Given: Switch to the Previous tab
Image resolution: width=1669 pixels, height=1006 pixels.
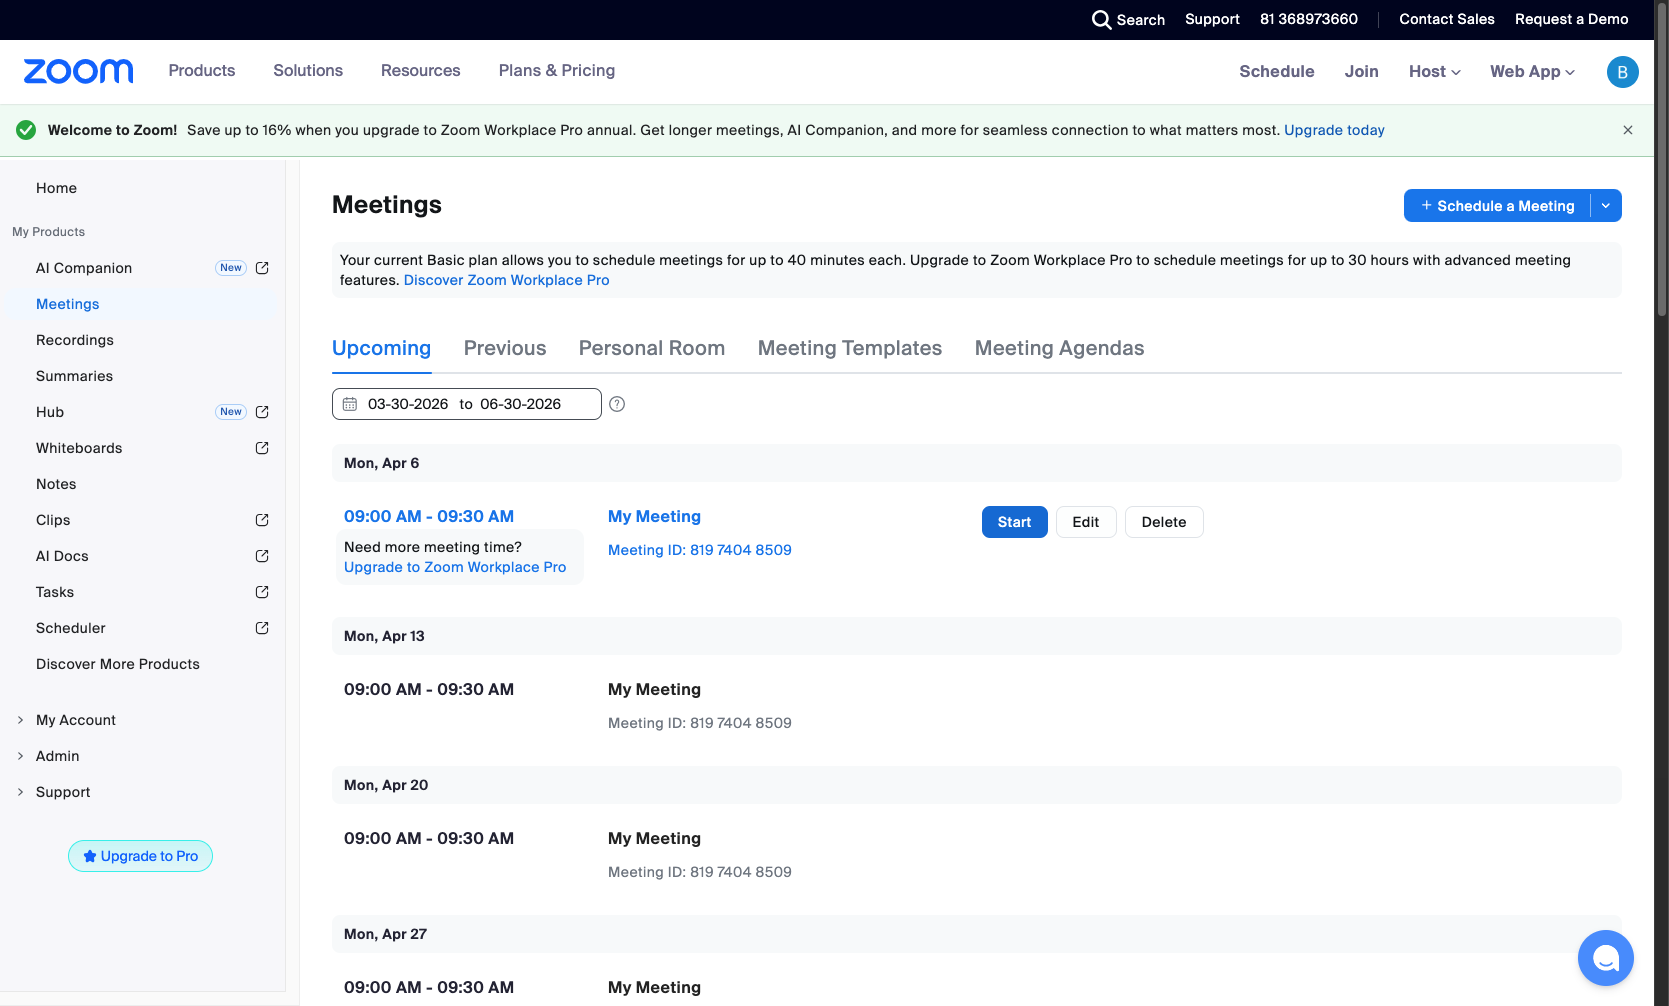Looking at the screenshot, I should click(x=505, y=348).
